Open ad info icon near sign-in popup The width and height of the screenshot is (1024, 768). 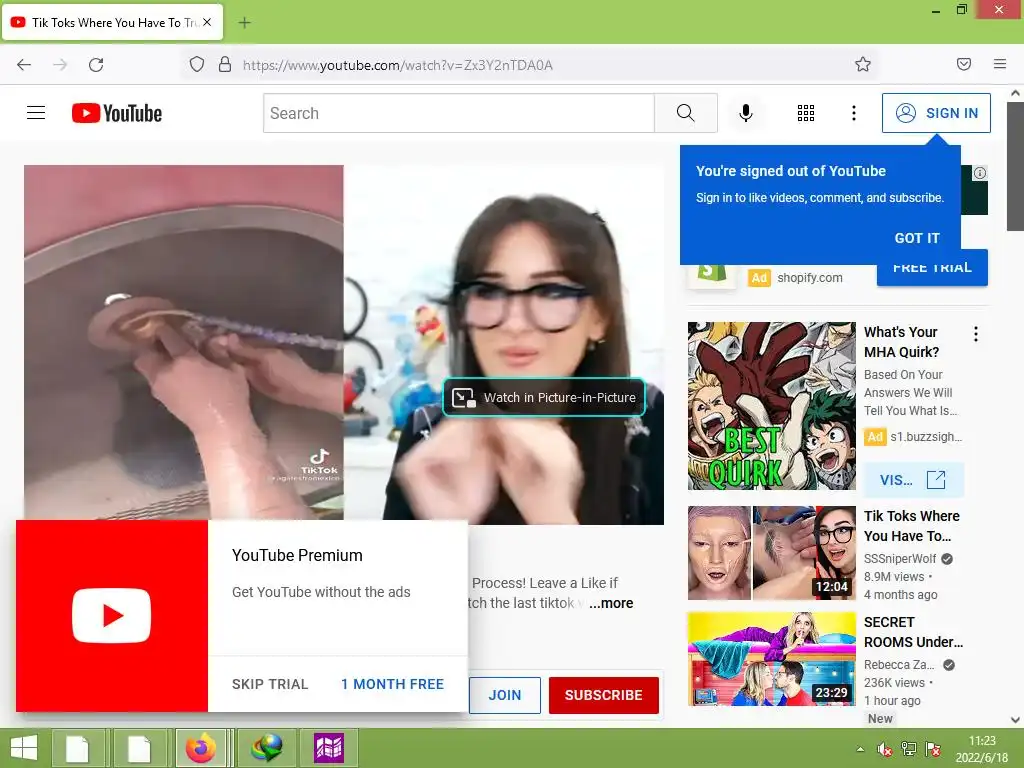980,173
